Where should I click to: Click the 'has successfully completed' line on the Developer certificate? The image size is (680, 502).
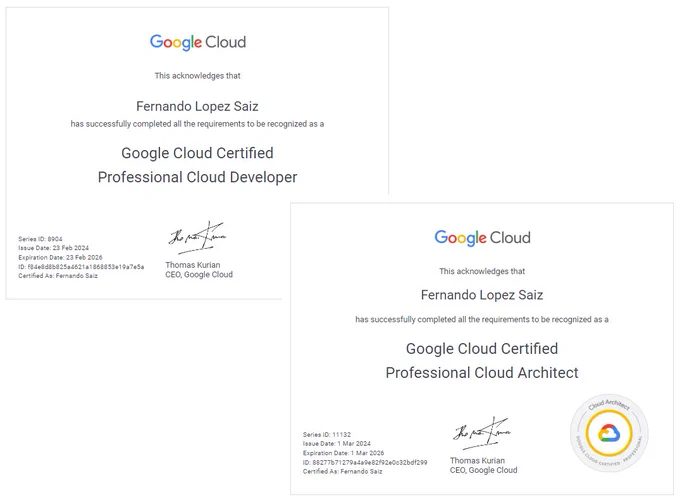197,124
